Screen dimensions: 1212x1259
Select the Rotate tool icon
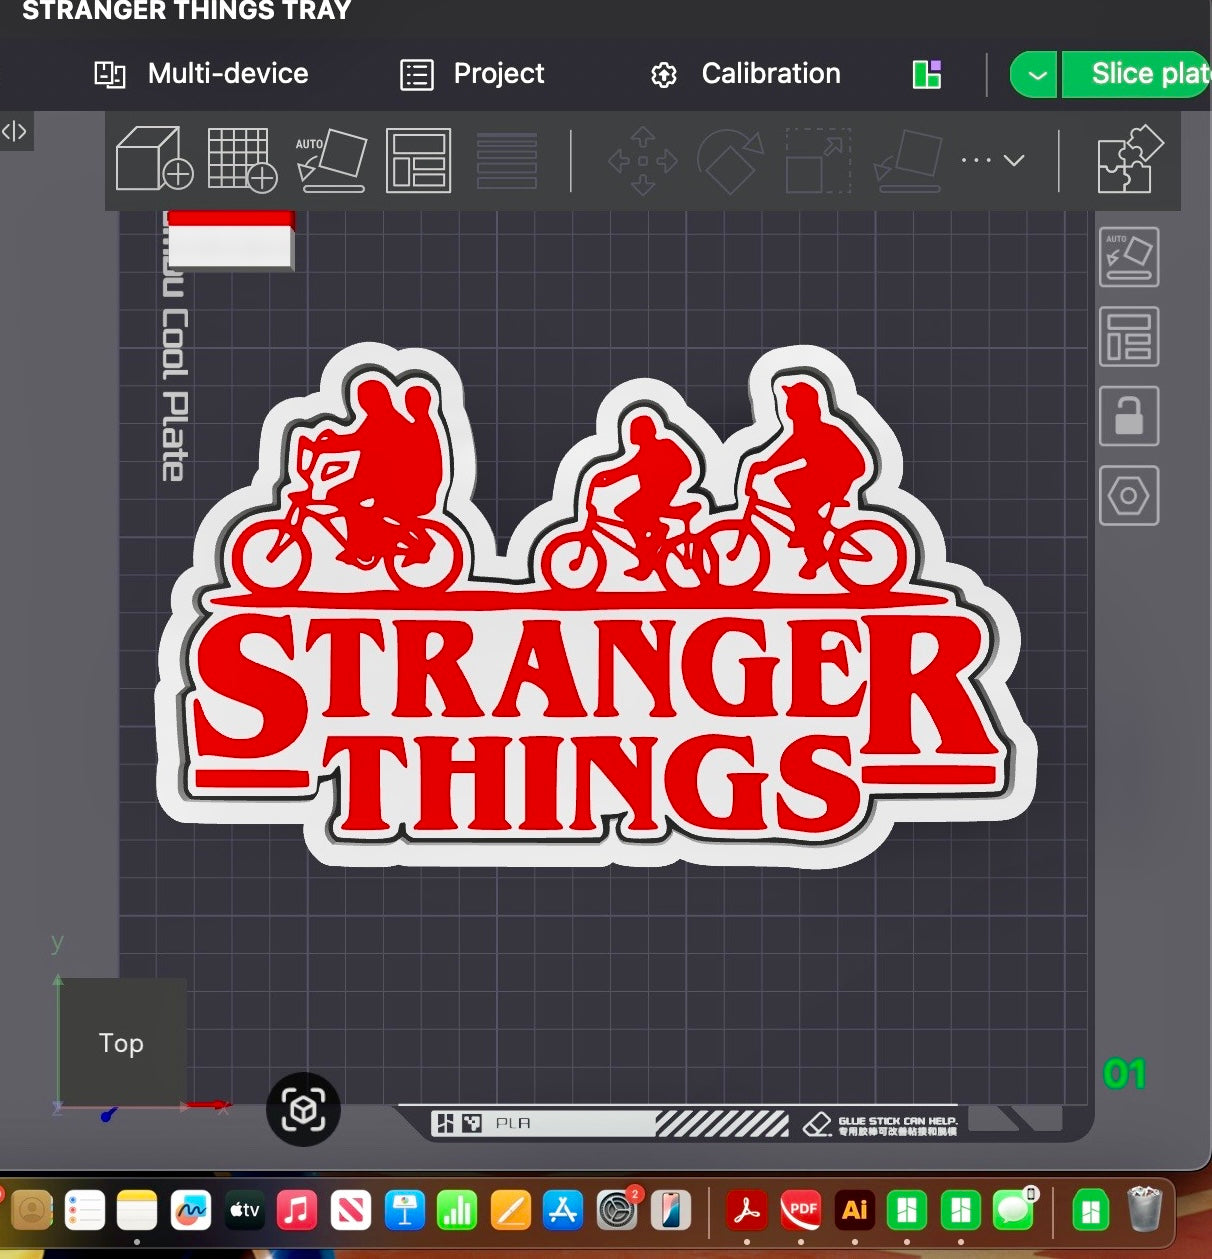[730, 160]
